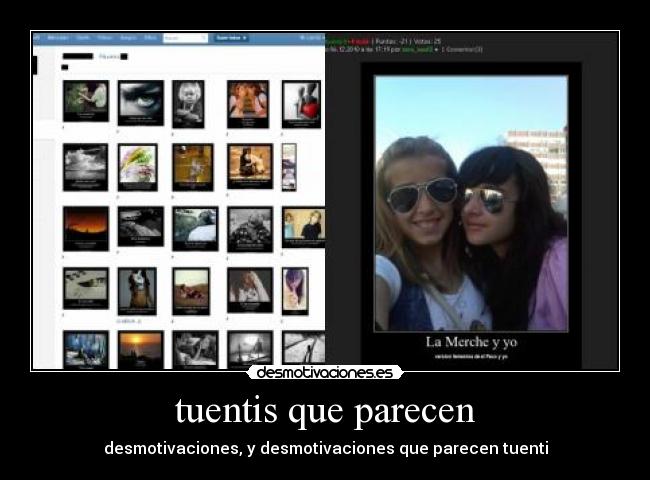Viewport: 650px width, 480px height.
Task: Open the Subir fotos dropdown button
Action: click(231, 38)
